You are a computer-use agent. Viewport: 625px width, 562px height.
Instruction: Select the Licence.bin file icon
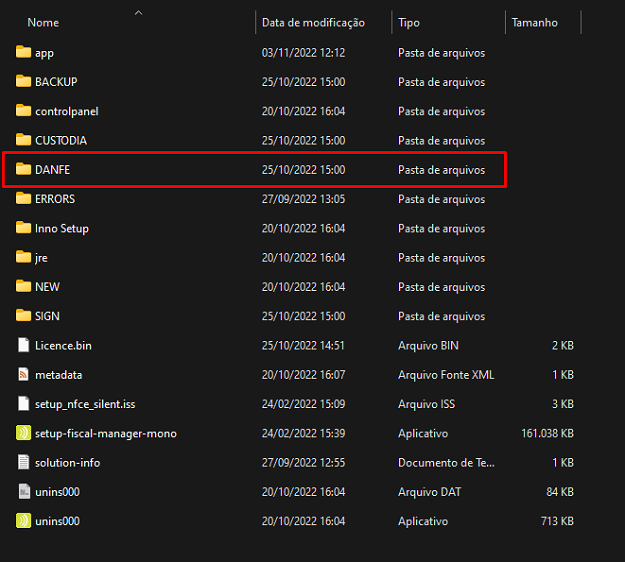coord(24,345)
